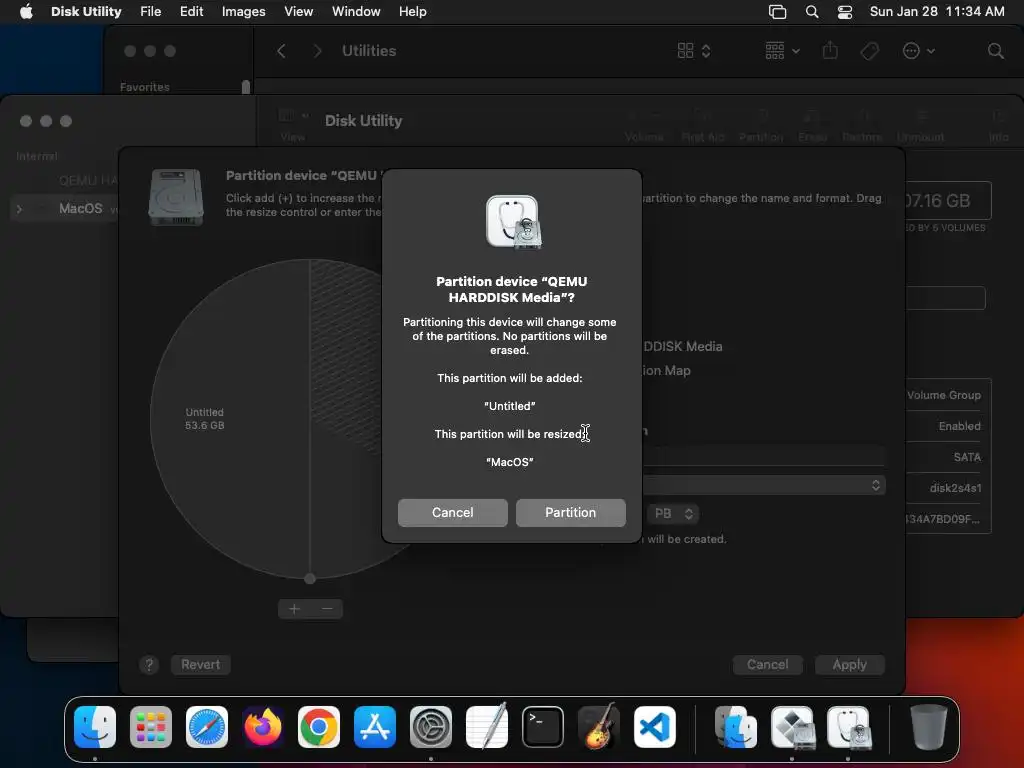Click Revert in partition sheet
1024x768 pixels.
(x=200, y=665)
